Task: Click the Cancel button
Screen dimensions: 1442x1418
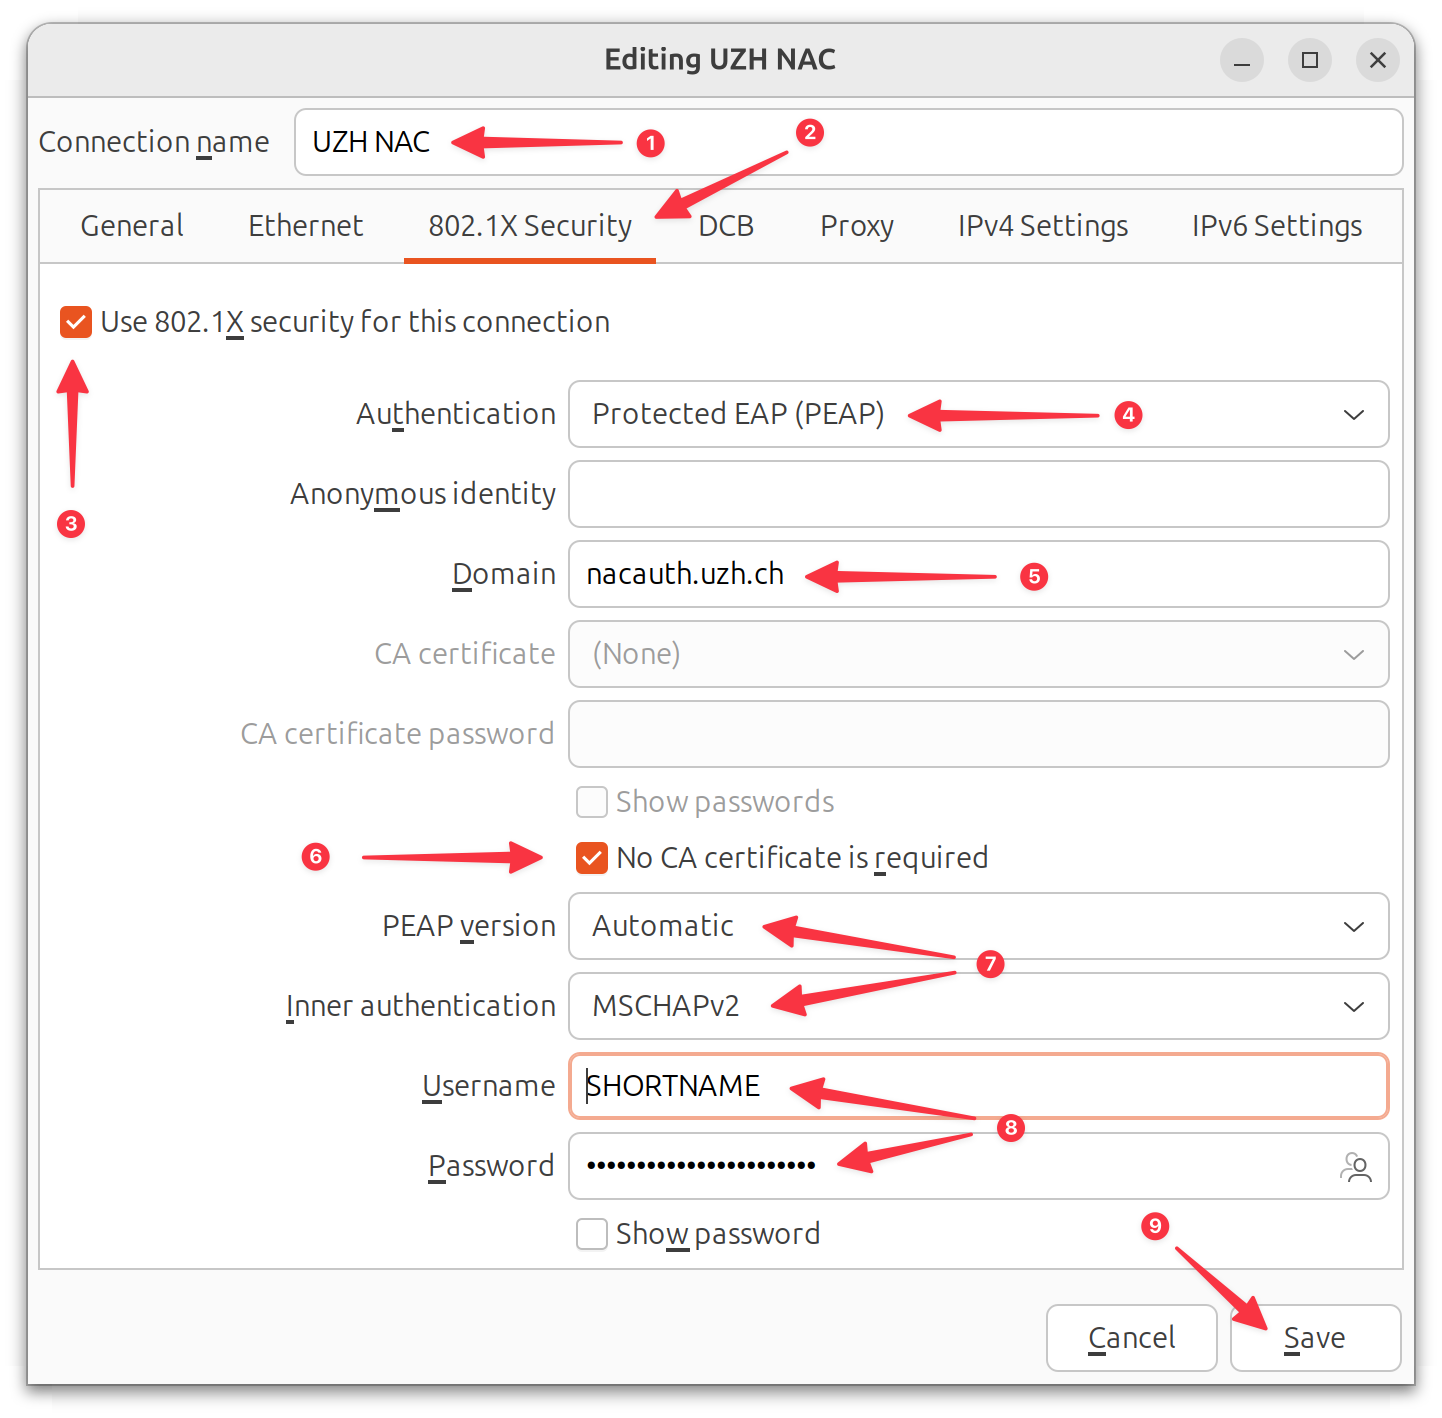Action: [1132, 1338]
